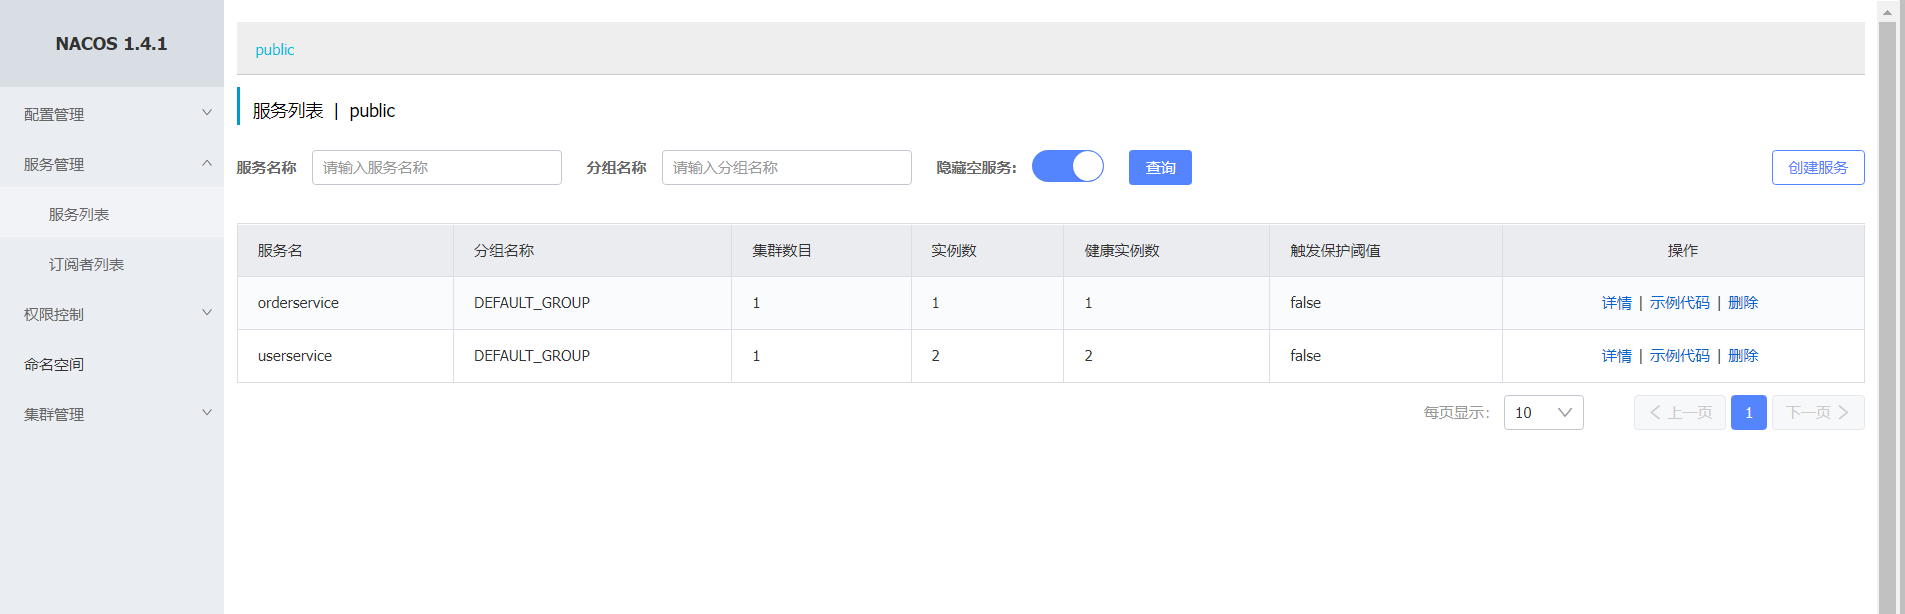Open 服务列表 in the sidebar
Image resolution: width=1905 pixels, height=614 pixels.
click(x=79, y=214)
